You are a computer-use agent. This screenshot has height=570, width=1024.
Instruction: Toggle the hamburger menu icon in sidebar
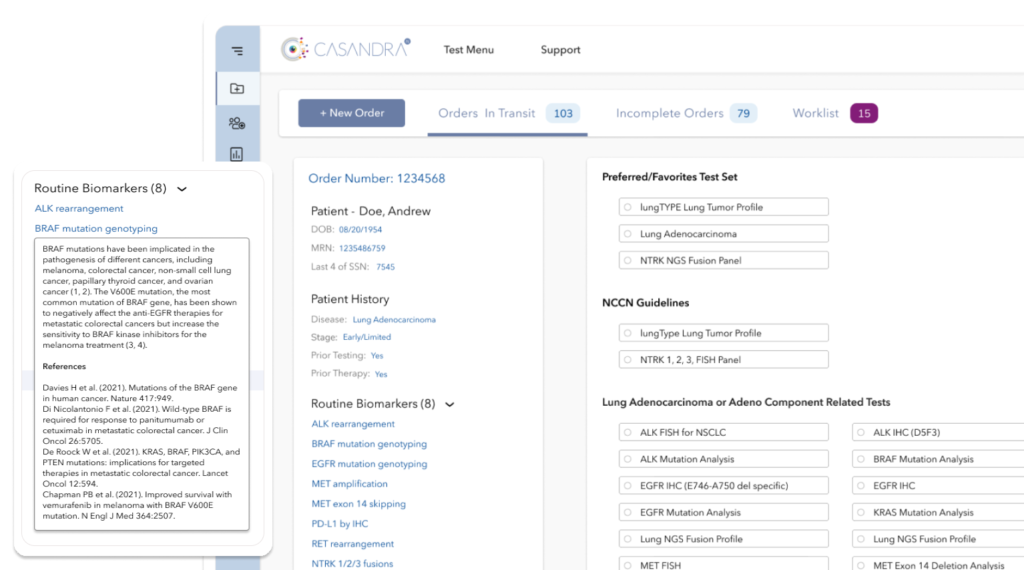click(237, 50)
